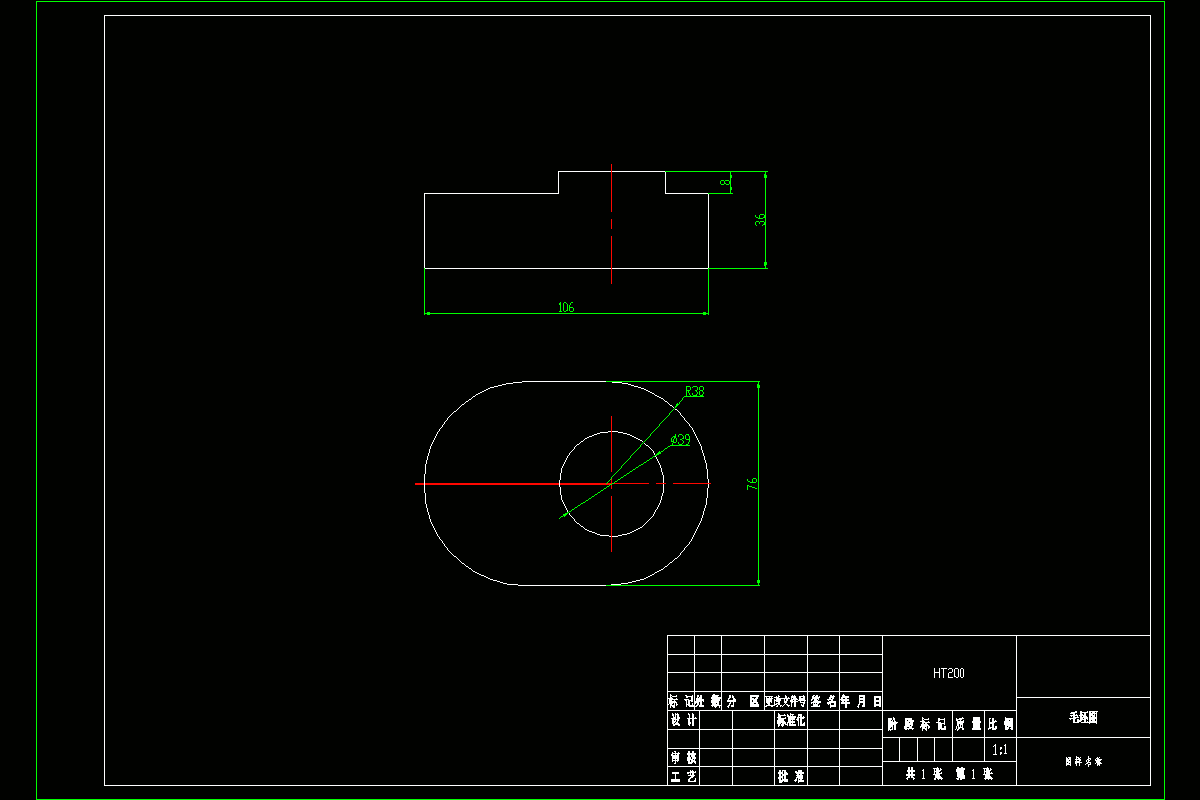Click the 审核 title block cell
The height and width of the screenshot is (800, 1200).
(683, 757)
